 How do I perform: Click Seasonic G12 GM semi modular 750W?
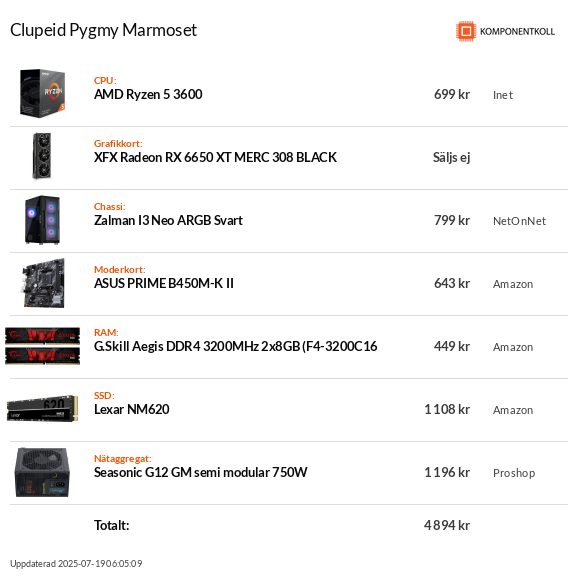pos(201,472)
